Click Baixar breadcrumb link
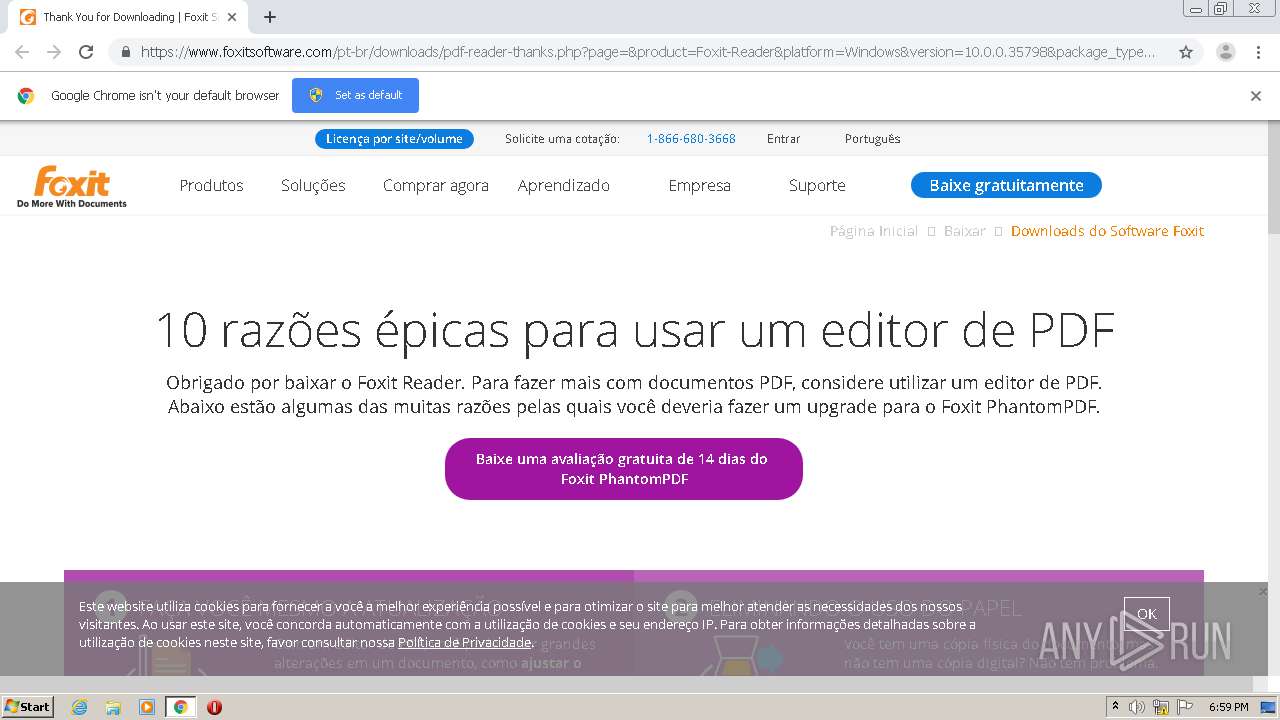1280x720 pixels. click(x=964, y=231)
